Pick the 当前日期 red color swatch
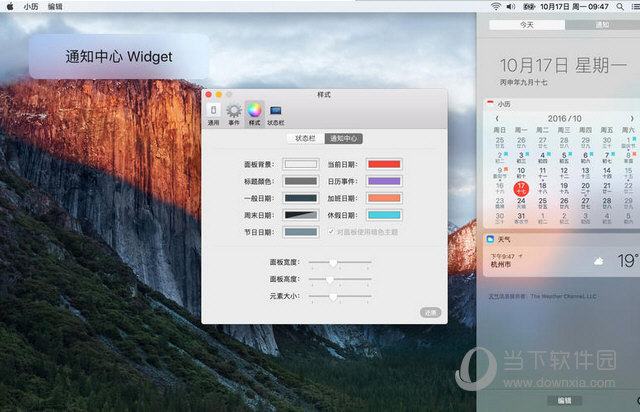 coord(384,164)
